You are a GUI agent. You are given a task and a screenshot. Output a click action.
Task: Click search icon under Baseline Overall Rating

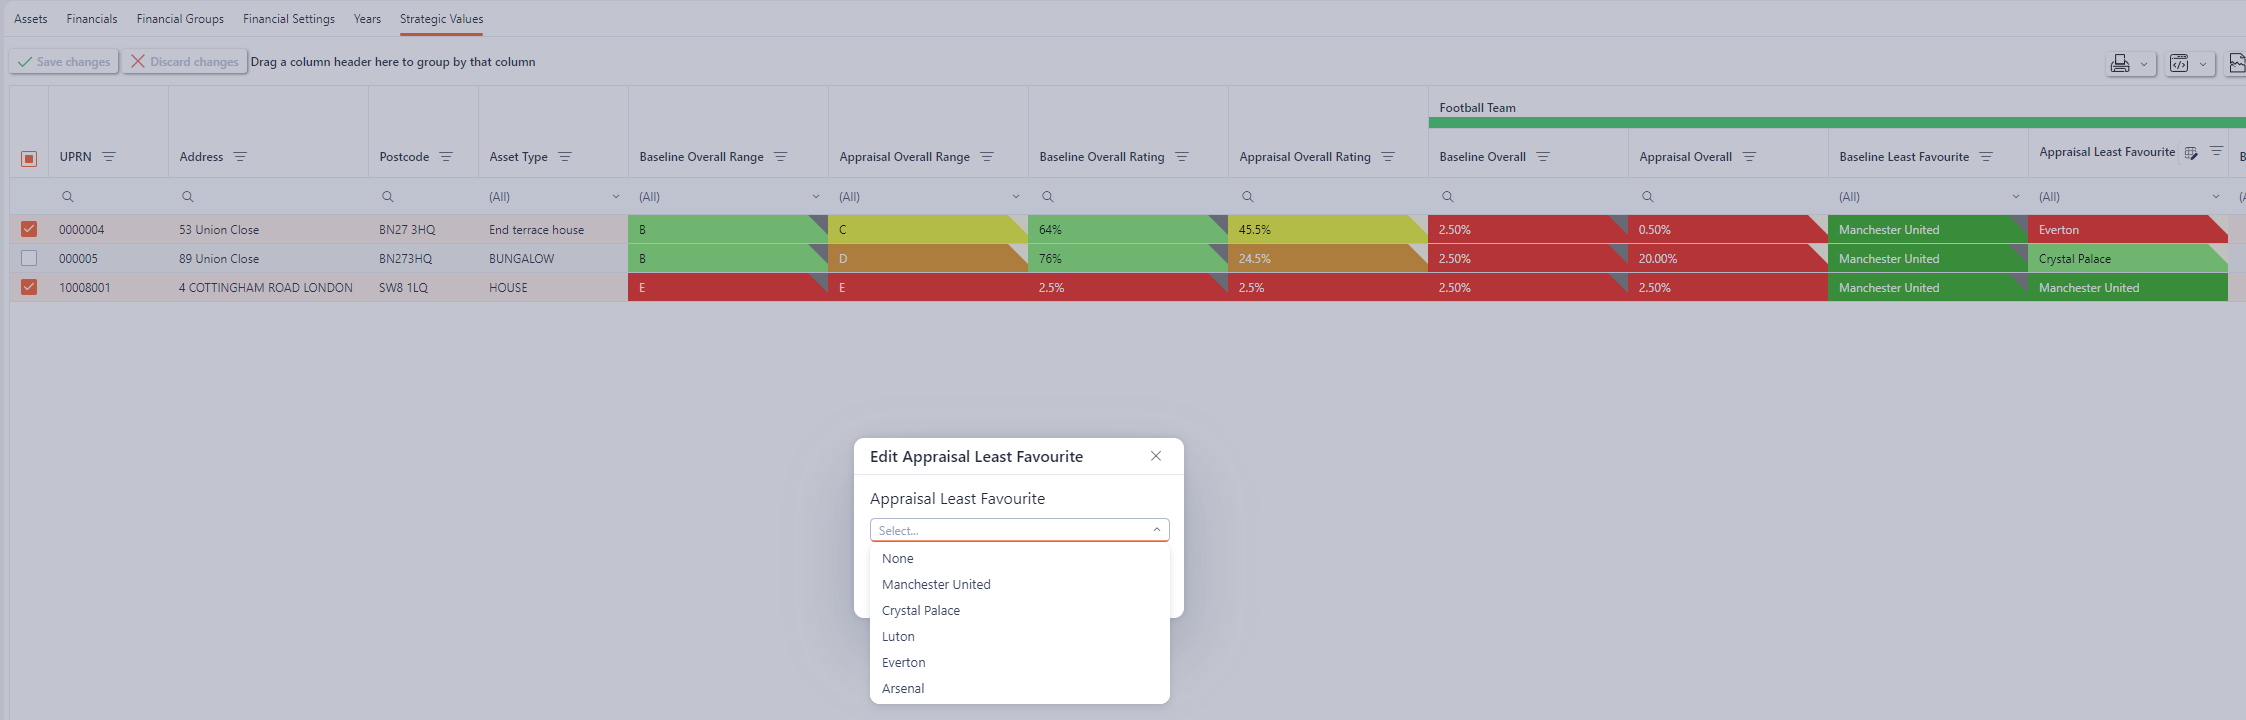point(1047,197)
